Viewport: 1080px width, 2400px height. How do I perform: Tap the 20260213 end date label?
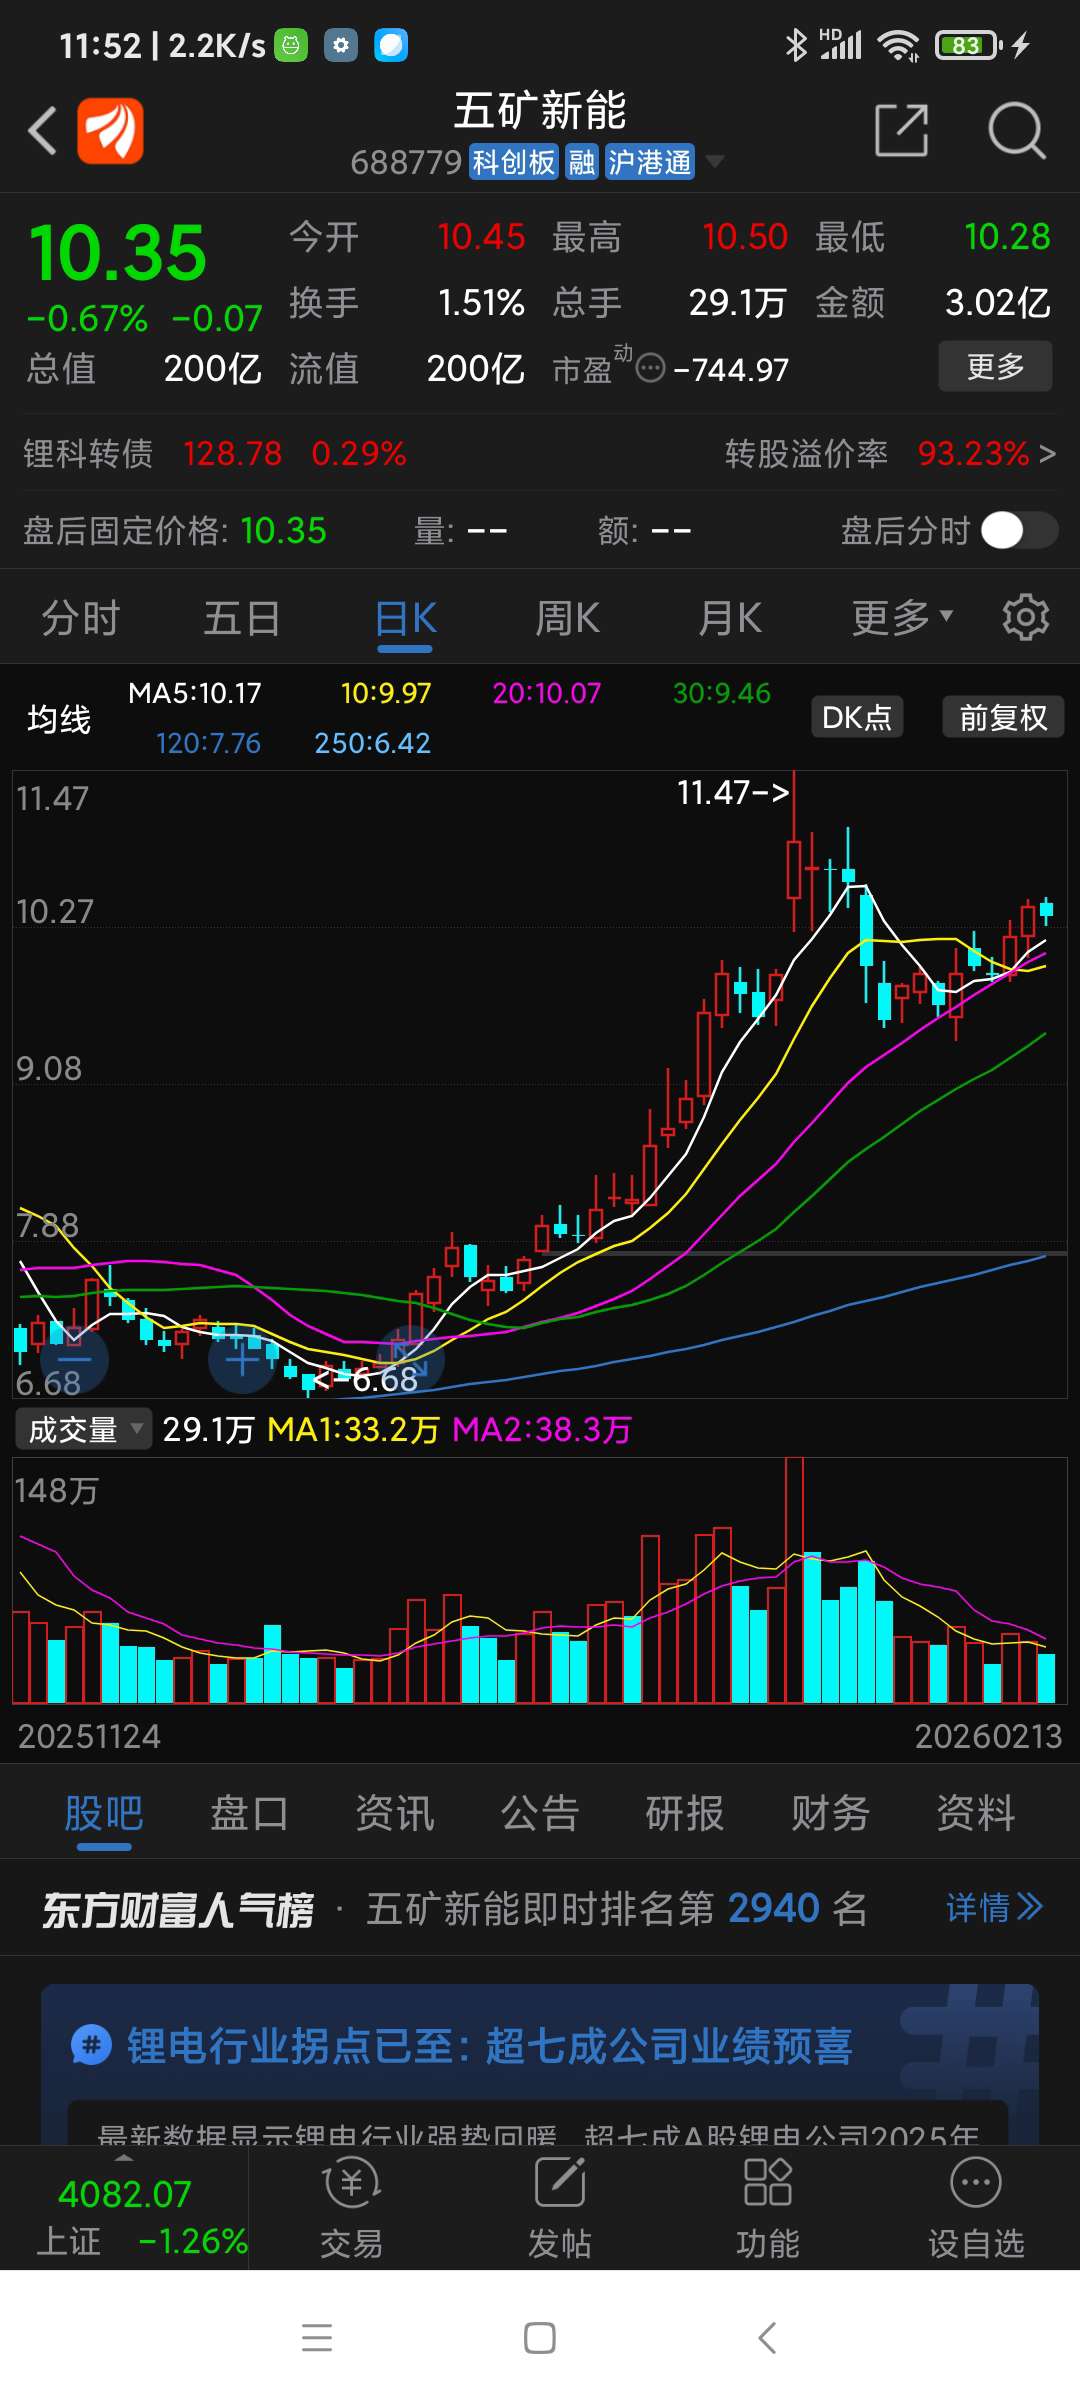click(988, 1736)
